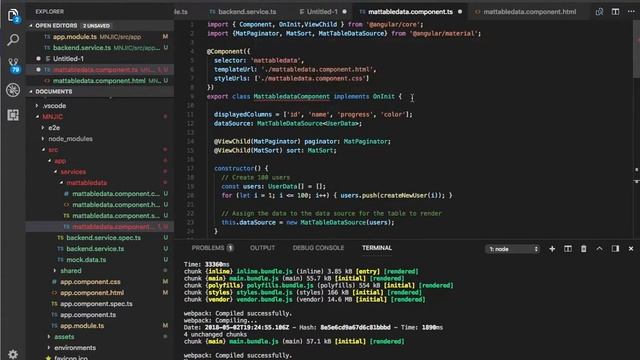
Task: Open the Manage gear at bottom left
Action: coord(13,354)
